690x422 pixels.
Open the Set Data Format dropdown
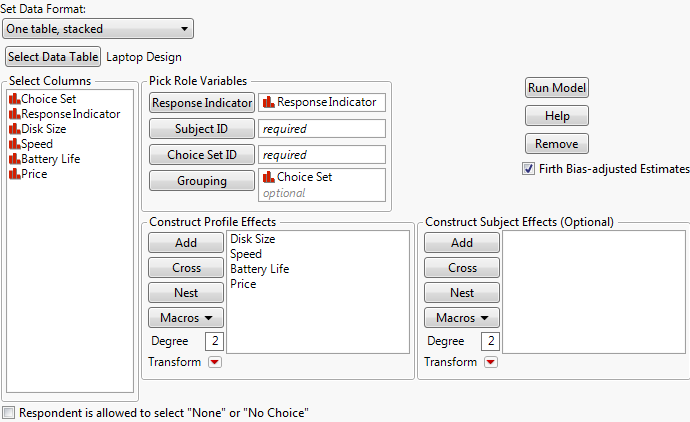click(x=97, y=29)
